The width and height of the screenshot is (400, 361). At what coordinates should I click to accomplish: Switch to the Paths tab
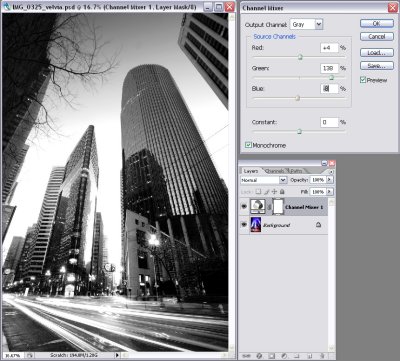click(x=296, y=171)
